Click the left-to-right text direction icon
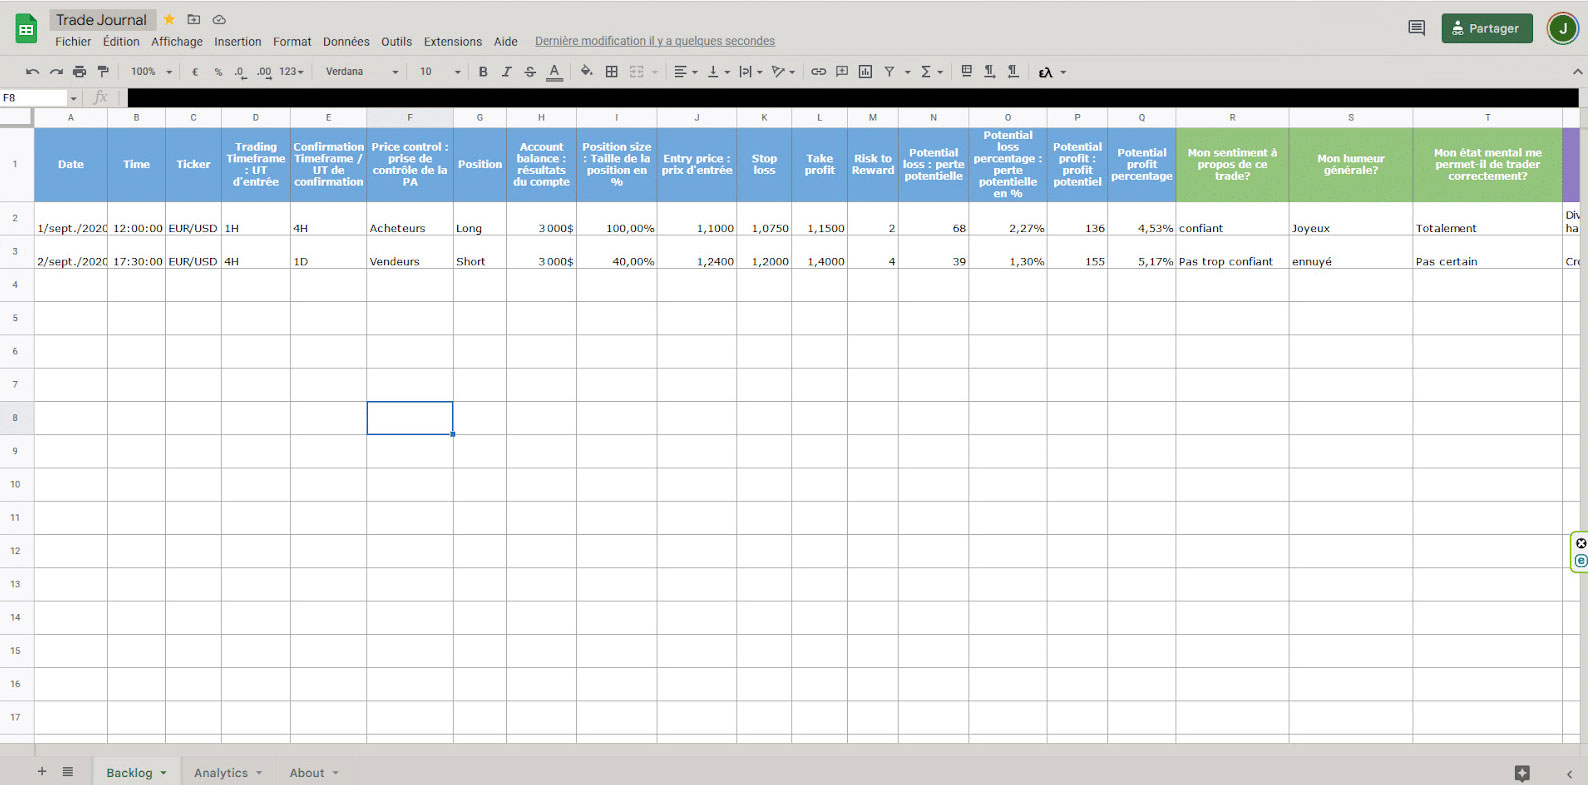This screenshot has height=785, width=1588. [x=989, y=72]
